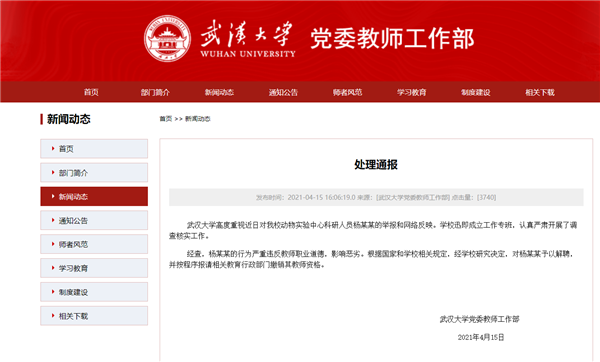Click the WUHAN UNIVERSITY English text
This screenshot has height=362, width=600.
[x=248, y=54]
